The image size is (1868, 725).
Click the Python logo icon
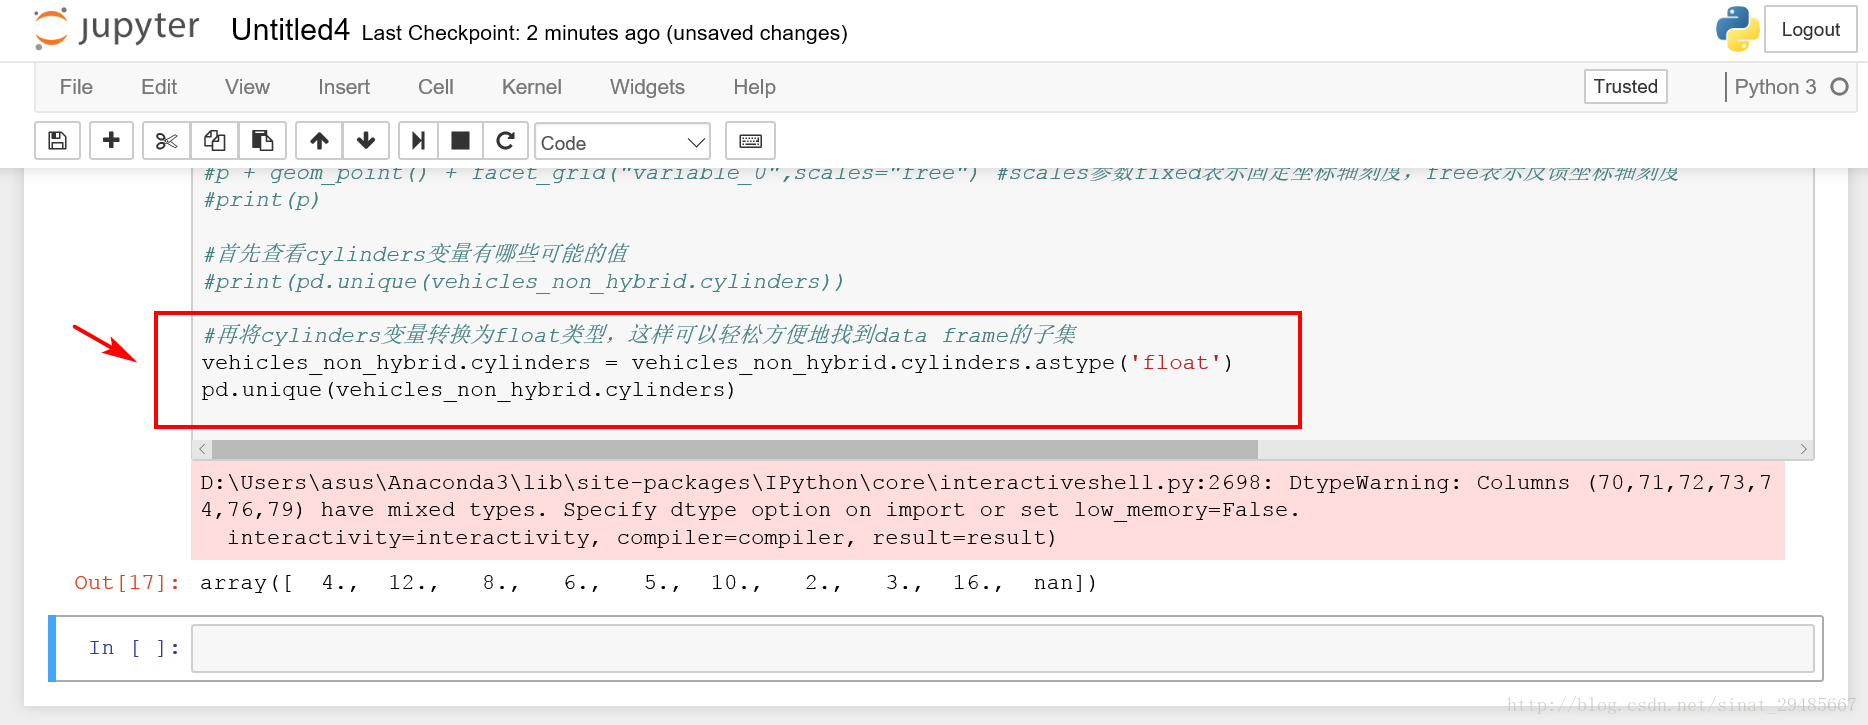pyautogui.click(x=1737, y=29)
